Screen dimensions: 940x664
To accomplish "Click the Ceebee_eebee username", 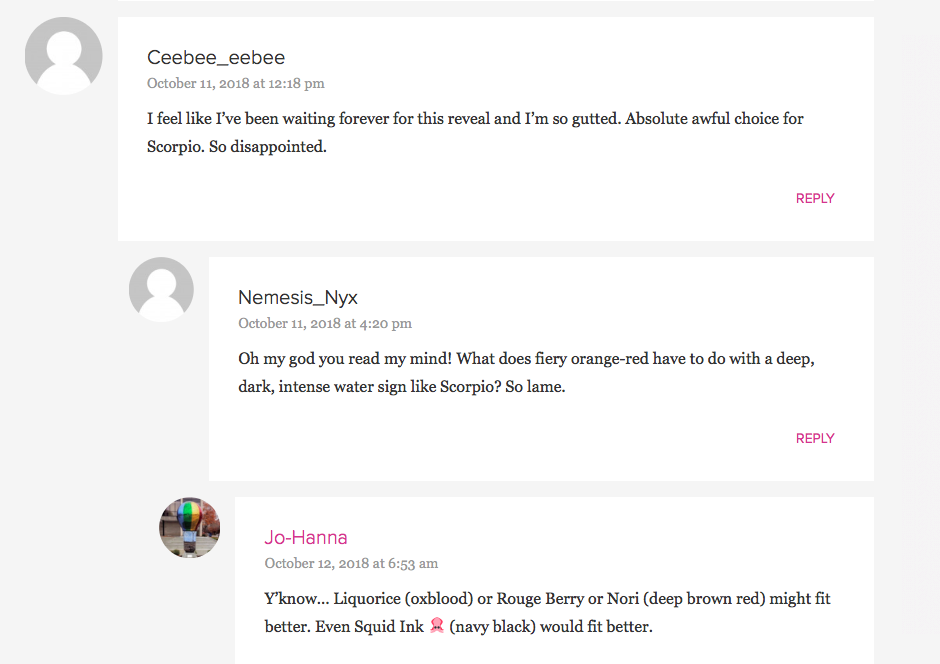I will point(216,57).
